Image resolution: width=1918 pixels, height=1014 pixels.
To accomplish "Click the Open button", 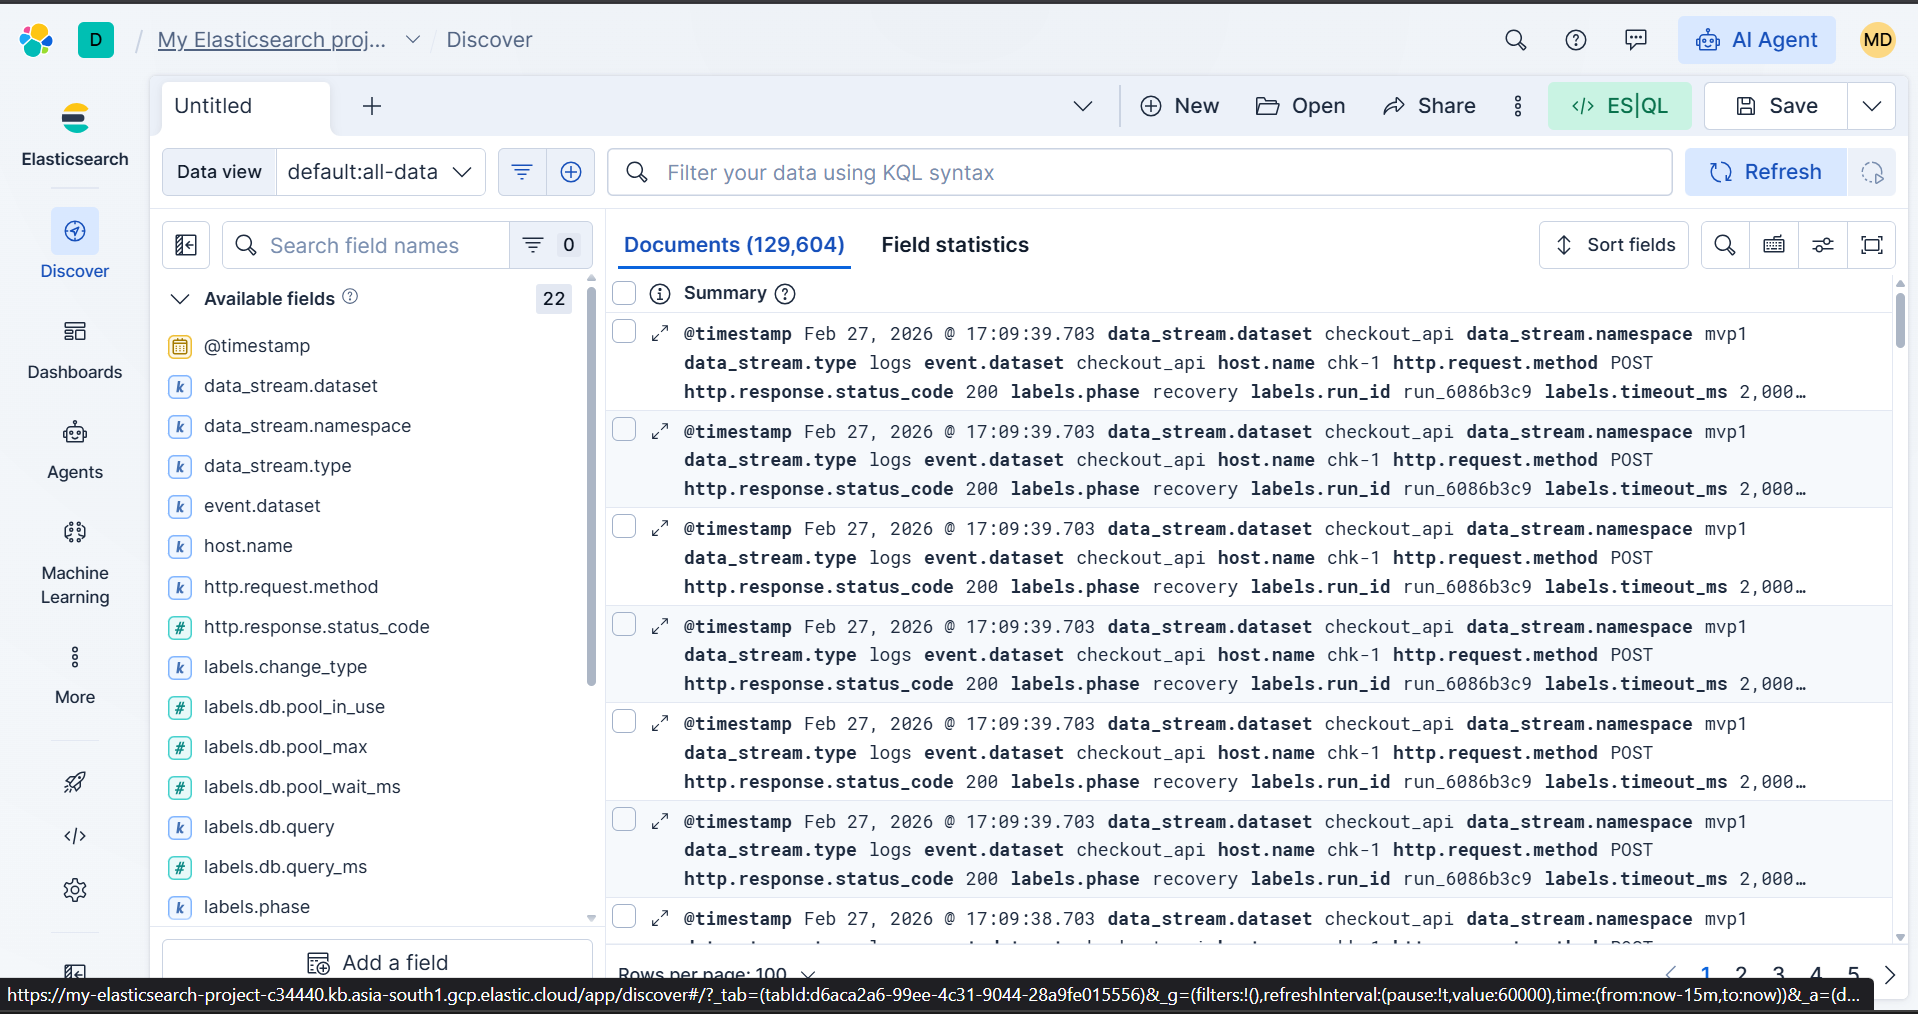I will coord(1300,106).
